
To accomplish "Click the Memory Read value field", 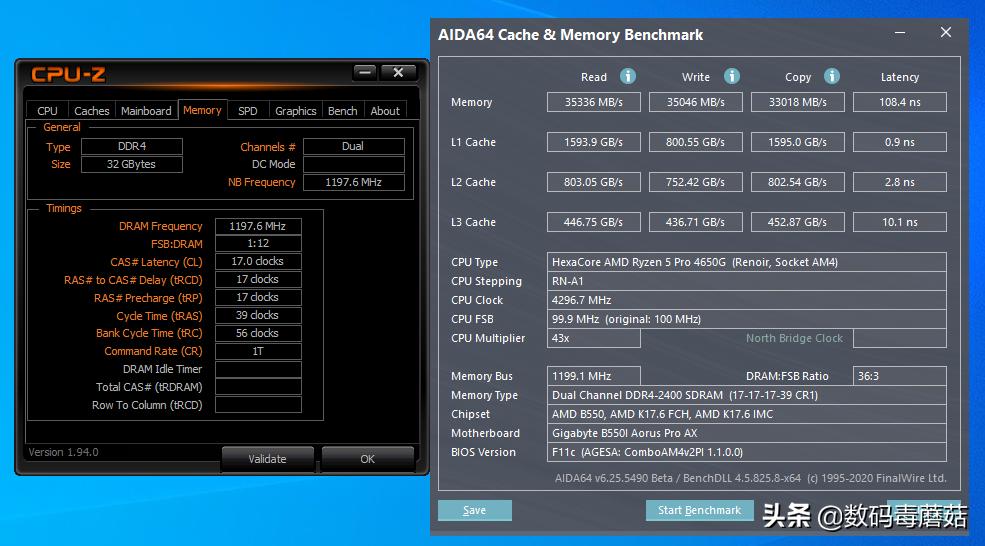I will pyautogui.click(x=594, y=102).
